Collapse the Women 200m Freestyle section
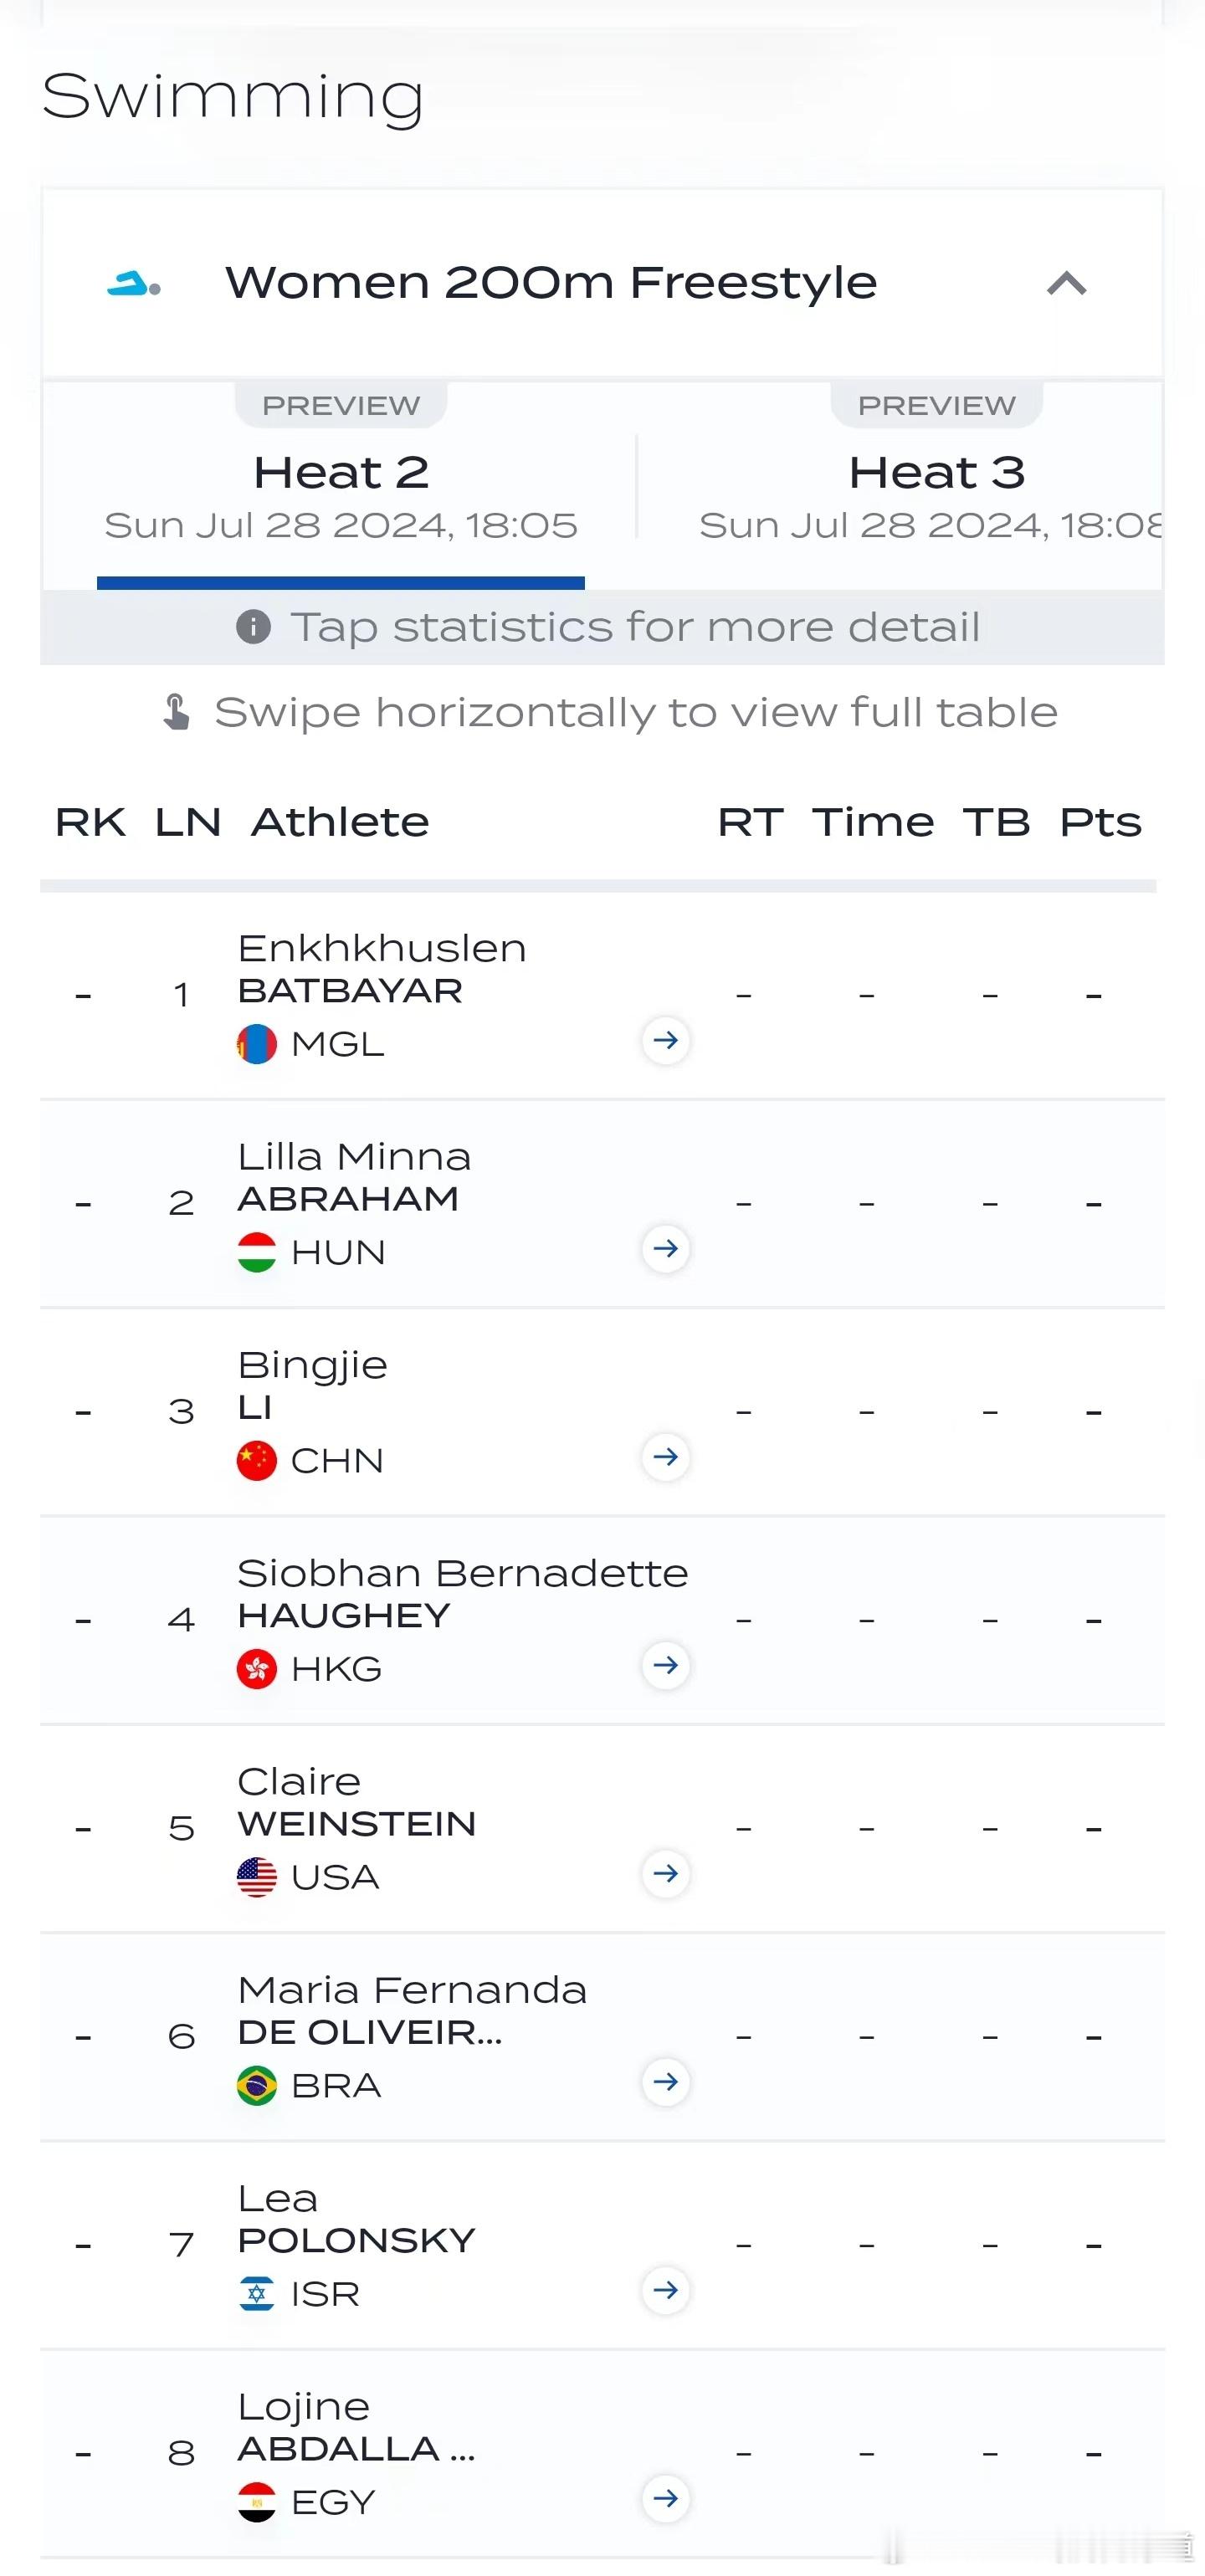The height and width of the screenshot is (2576, 1205). coord(1066,284)
